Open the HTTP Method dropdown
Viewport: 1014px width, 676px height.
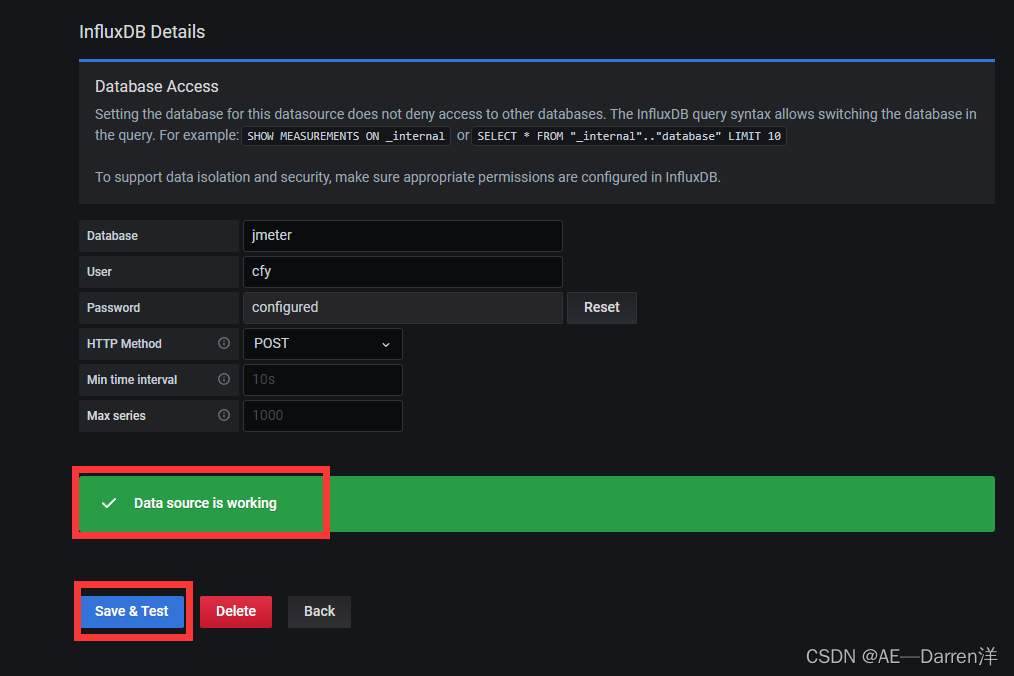[322, 344]
